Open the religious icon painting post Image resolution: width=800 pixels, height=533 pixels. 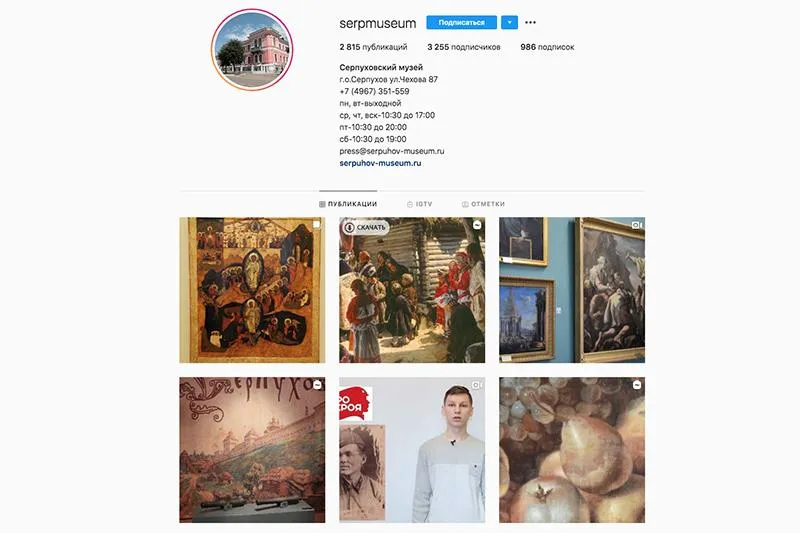coord(252,290)
